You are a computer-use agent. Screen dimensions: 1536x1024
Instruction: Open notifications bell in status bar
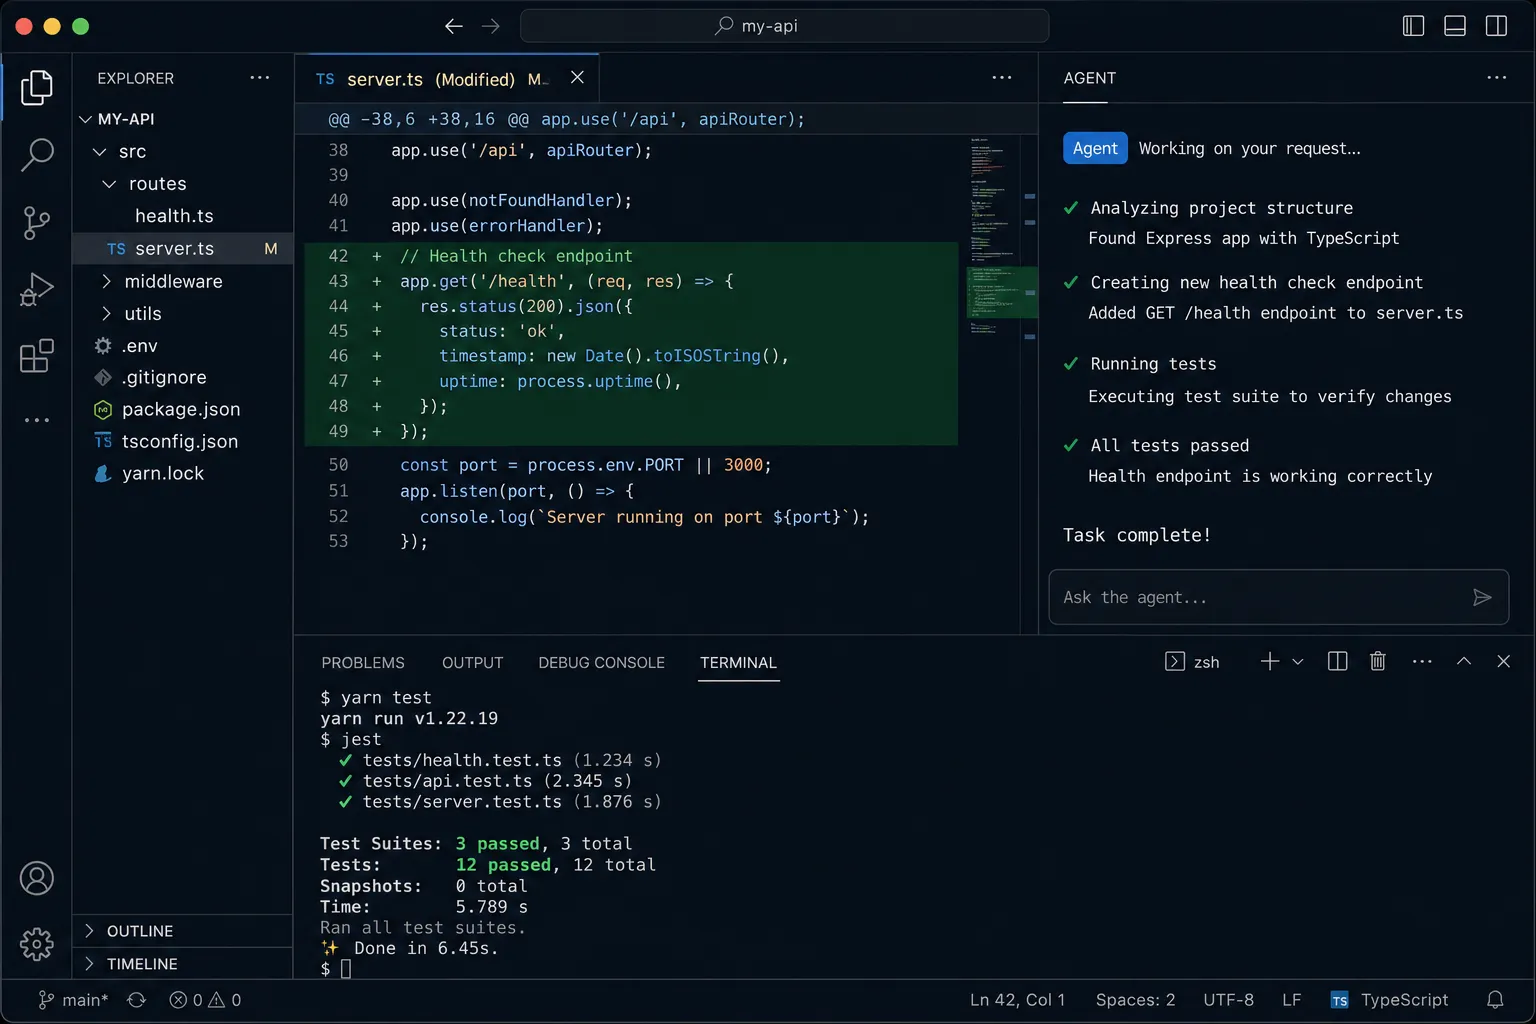point(1495,1000)
